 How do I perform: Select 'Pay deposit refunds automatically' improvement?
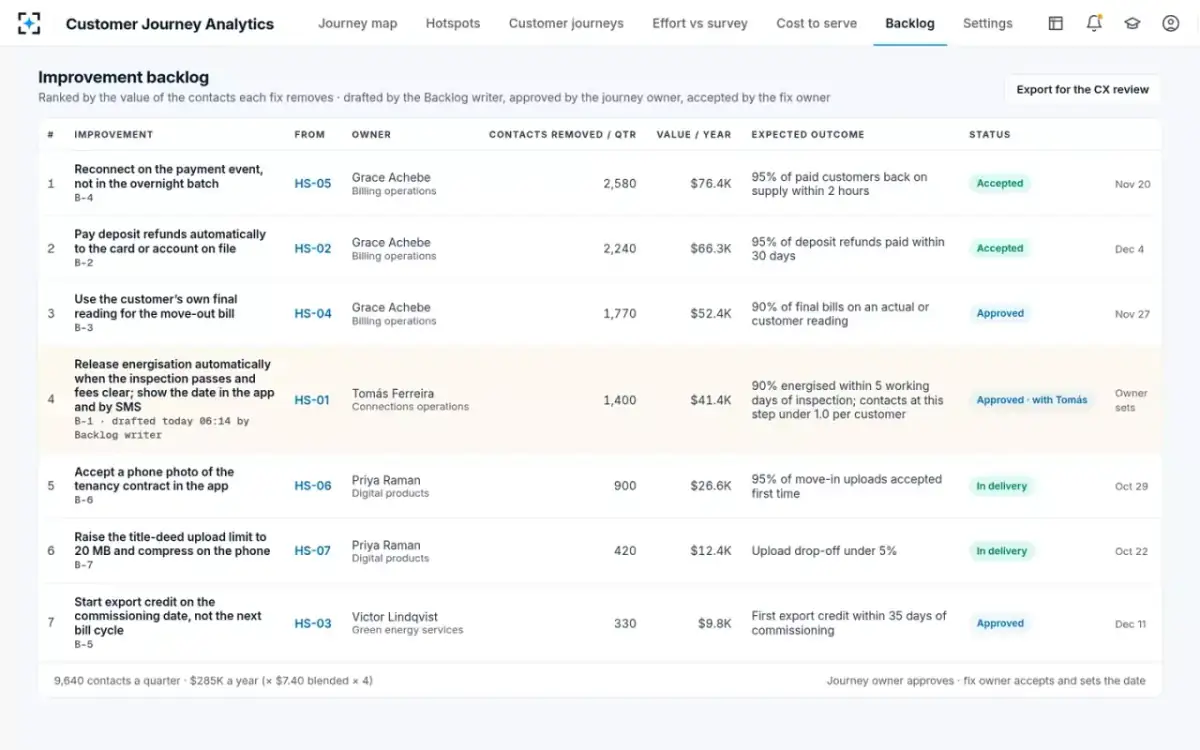[x=170, y=242]
